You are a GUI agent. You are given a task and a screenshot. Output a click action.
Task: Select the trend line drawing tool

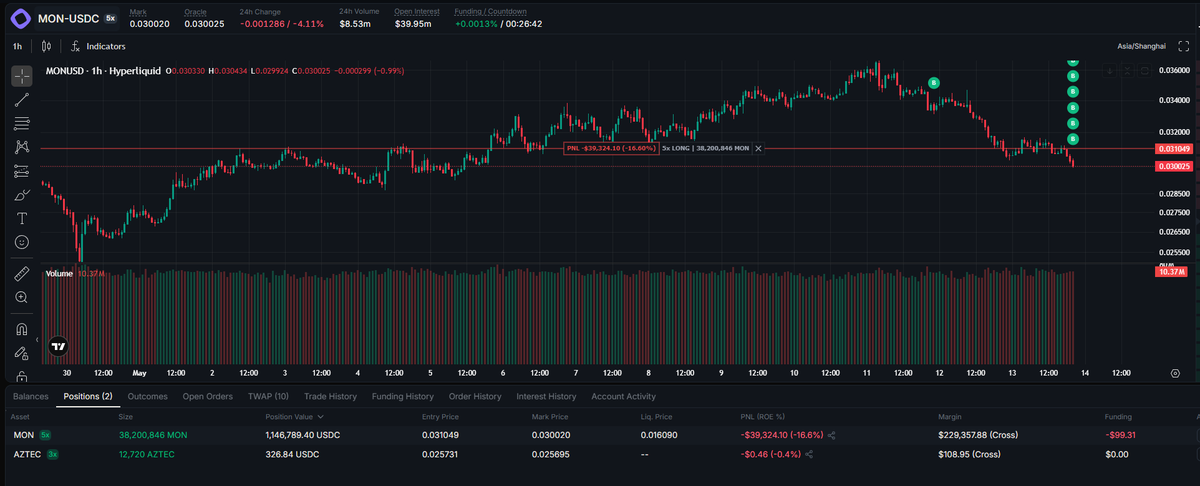click(22, 100)
